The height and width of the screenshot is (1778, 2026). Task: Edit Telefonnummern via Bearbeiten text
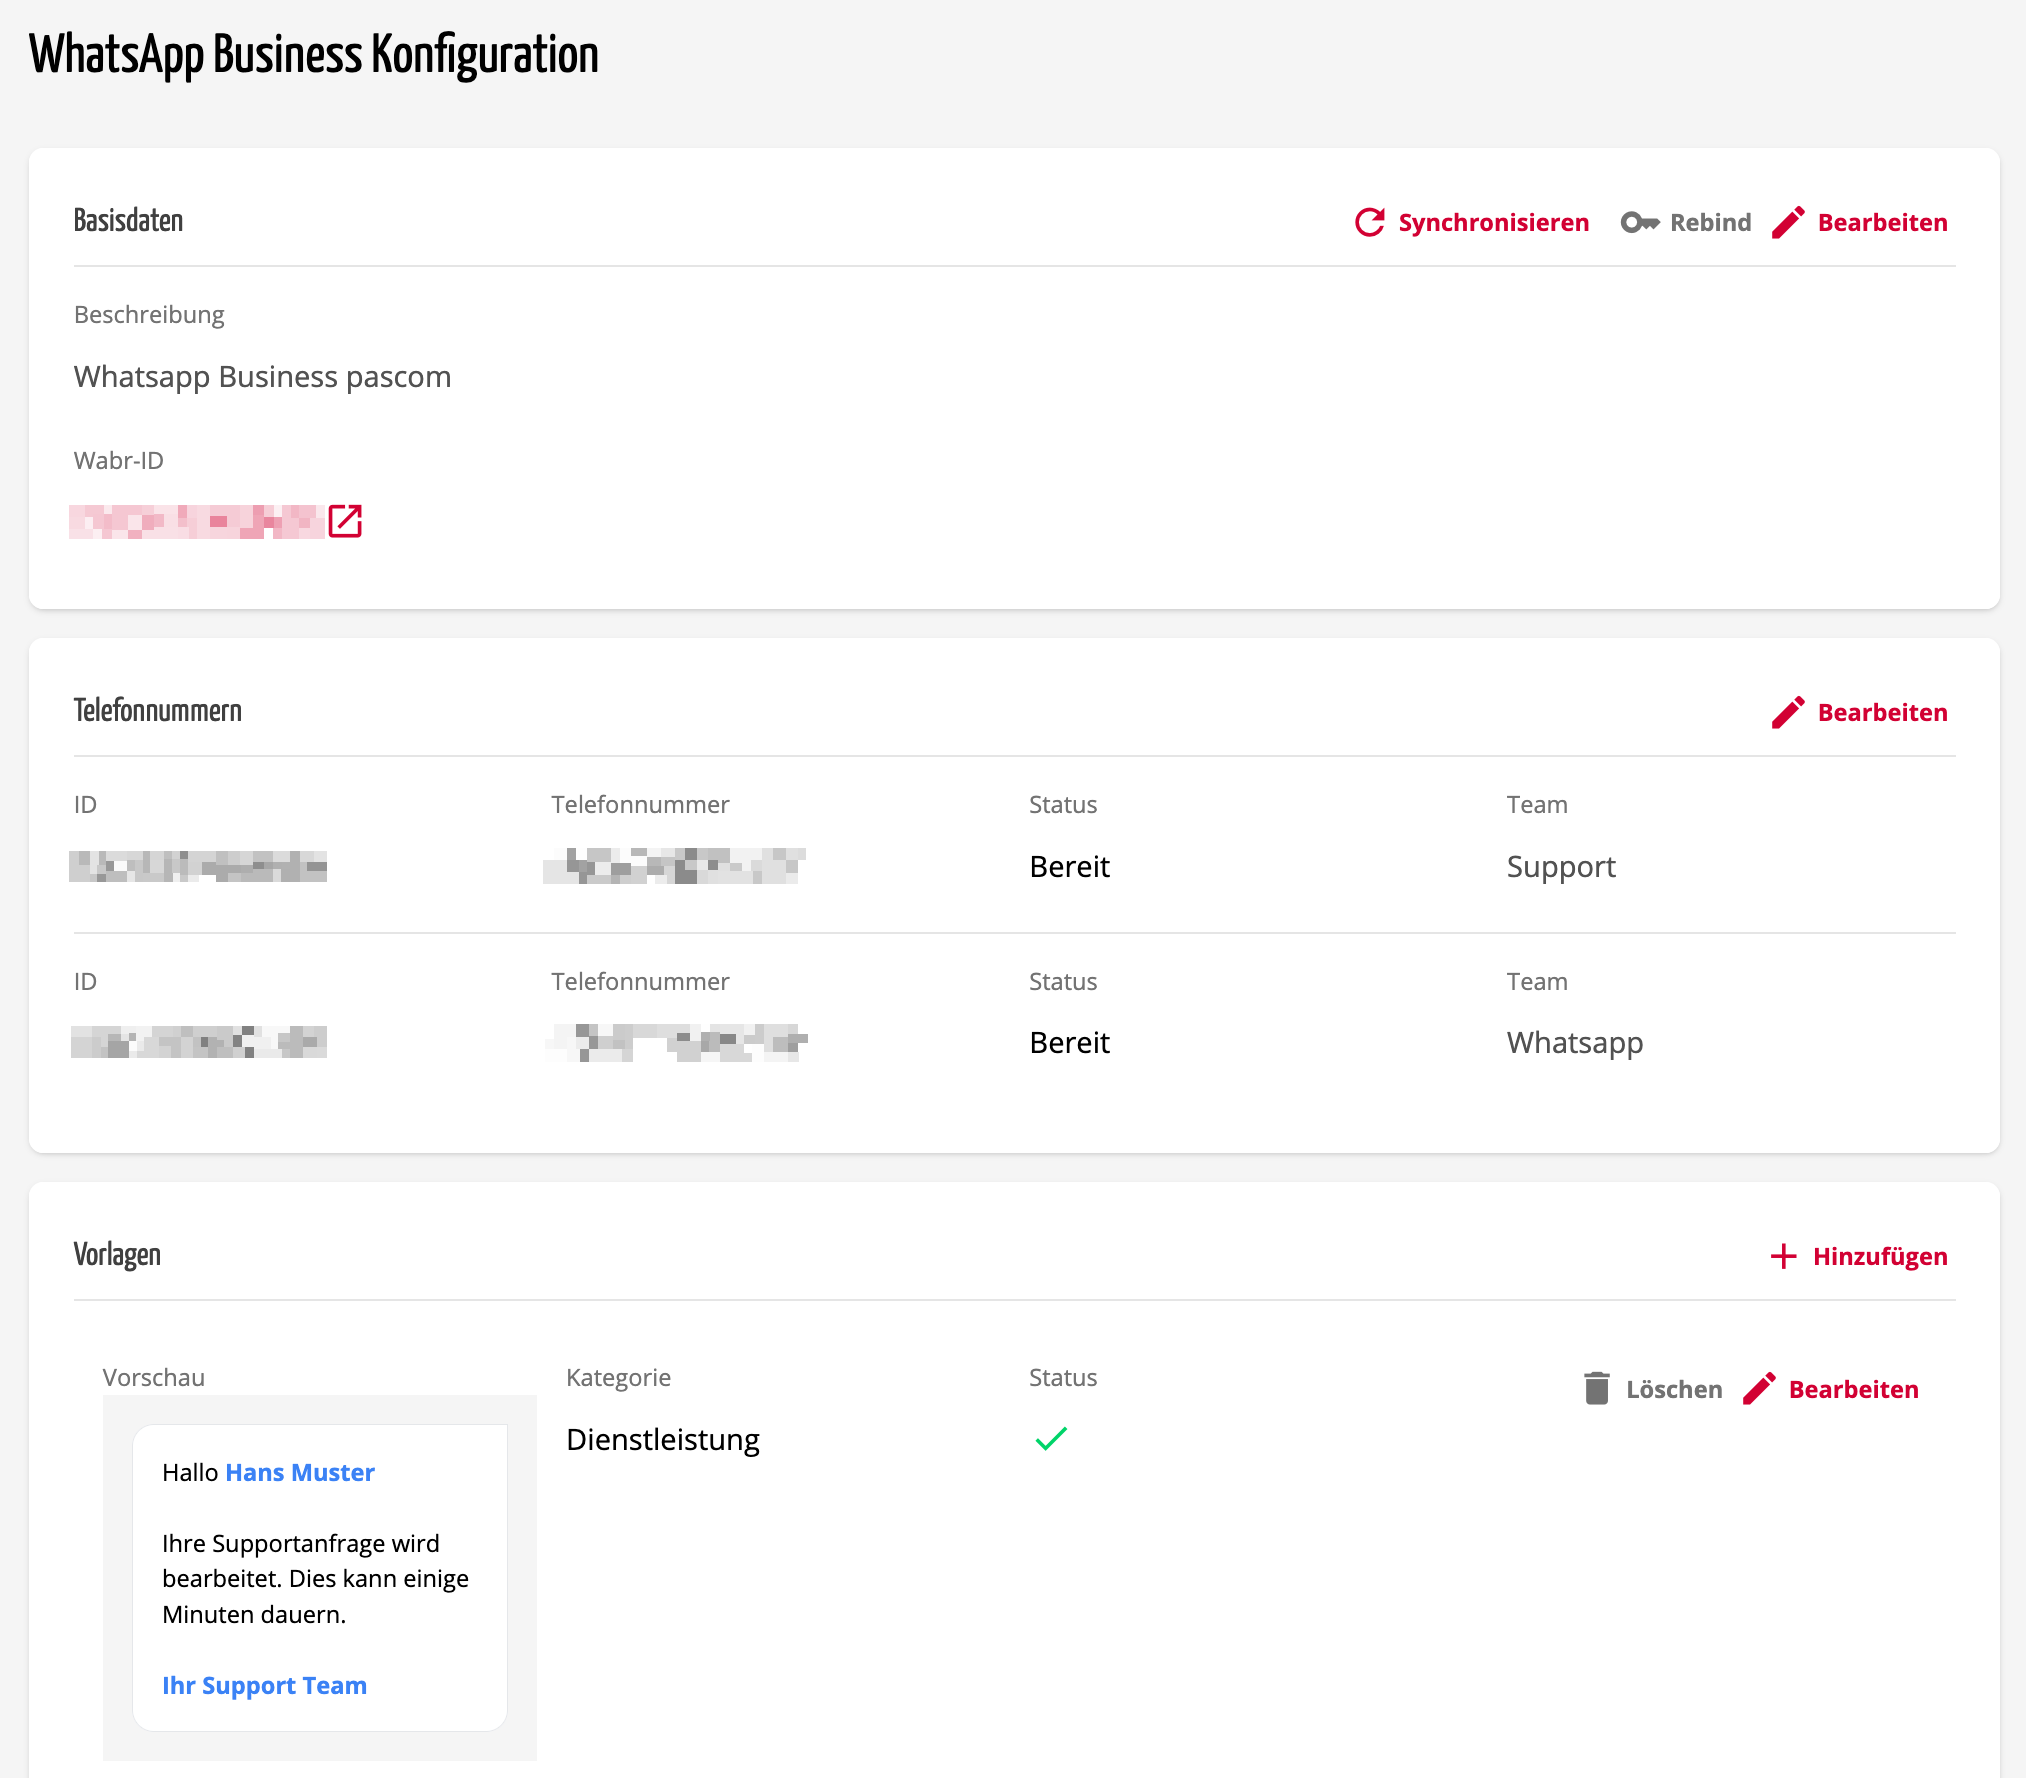pos(1882,712)
